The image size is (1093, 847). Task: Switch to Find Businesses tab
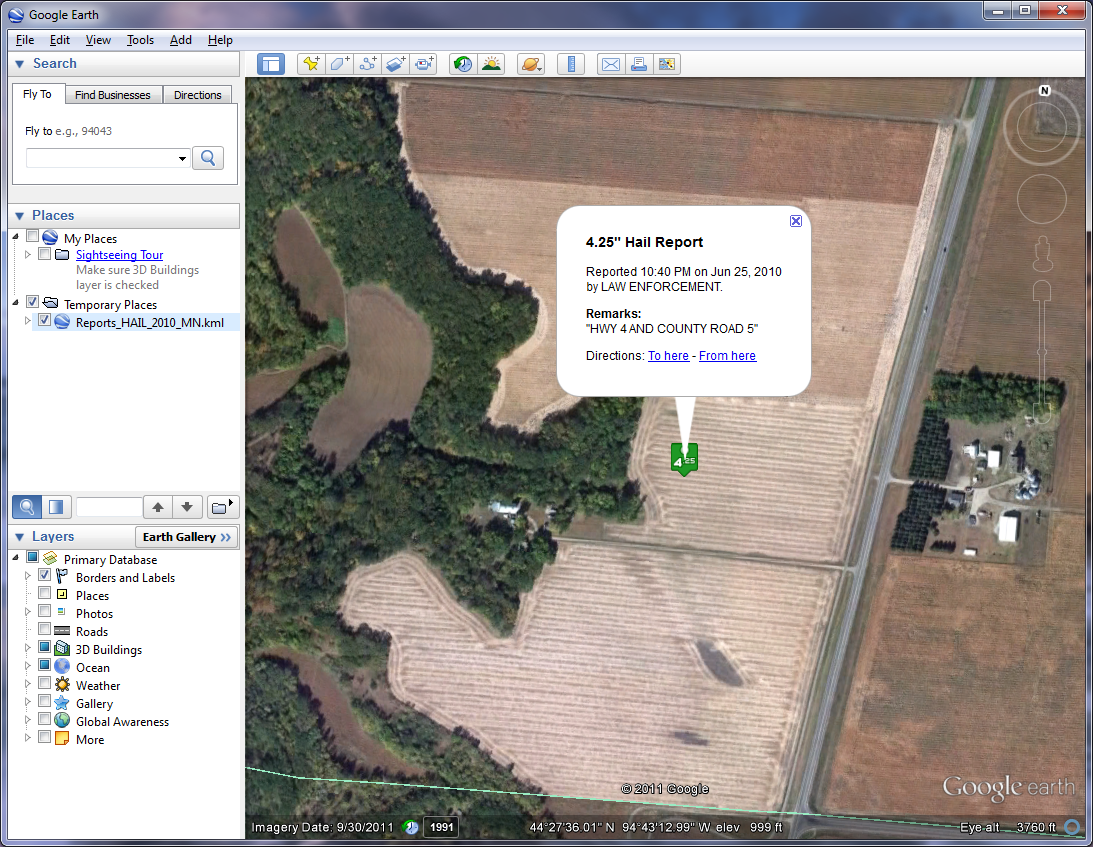[113, 95]
